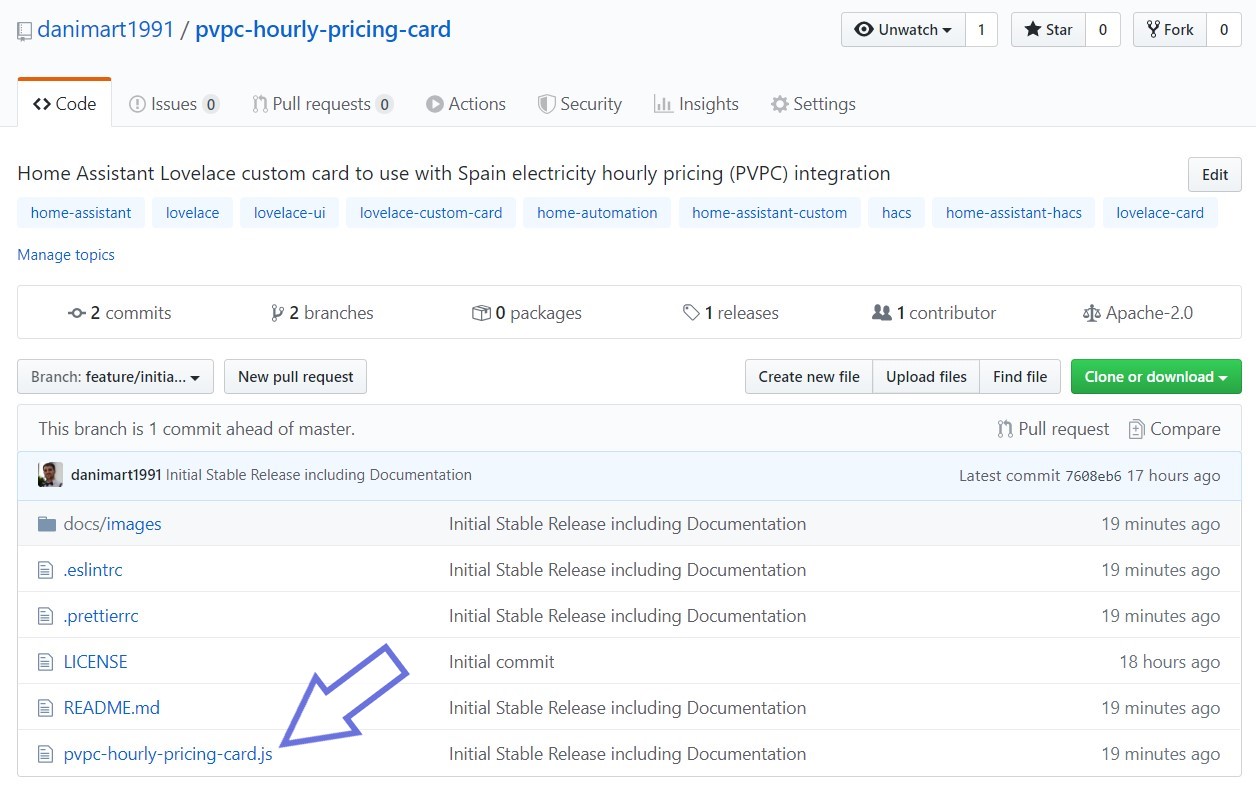Click the Pull request link in branch info bar

[x=1053, y=429]
